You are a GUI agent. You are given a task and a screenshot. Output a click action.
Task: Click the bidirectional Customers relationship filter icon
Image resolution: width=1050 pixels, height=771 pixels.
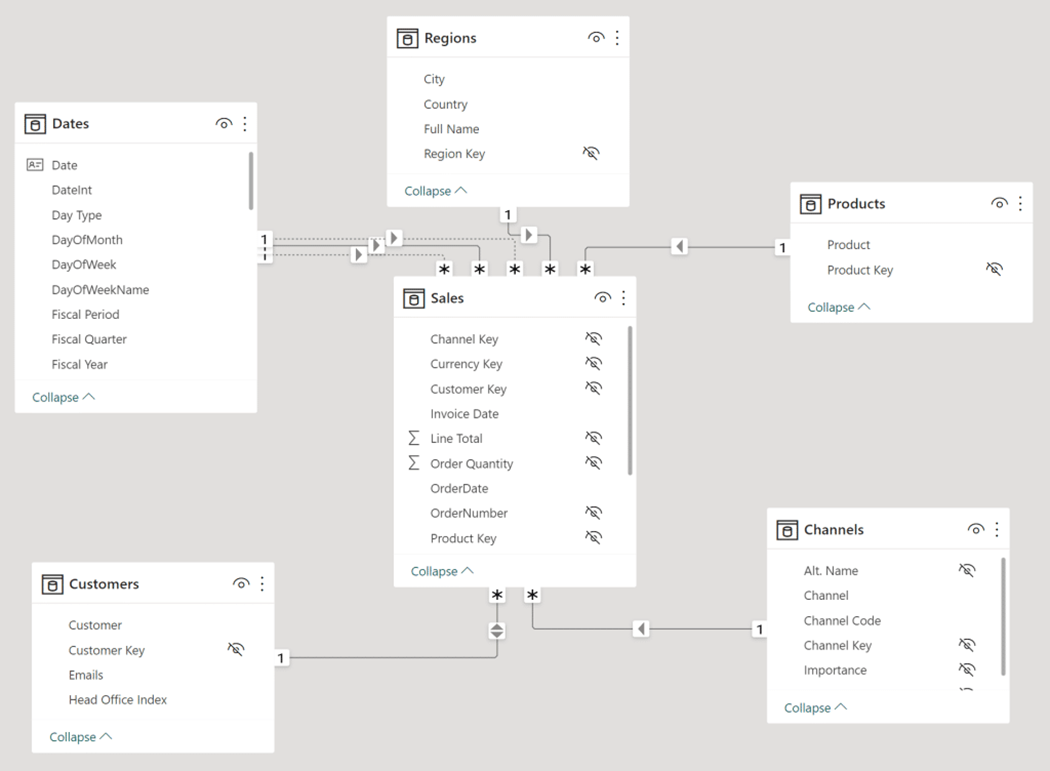497,630
